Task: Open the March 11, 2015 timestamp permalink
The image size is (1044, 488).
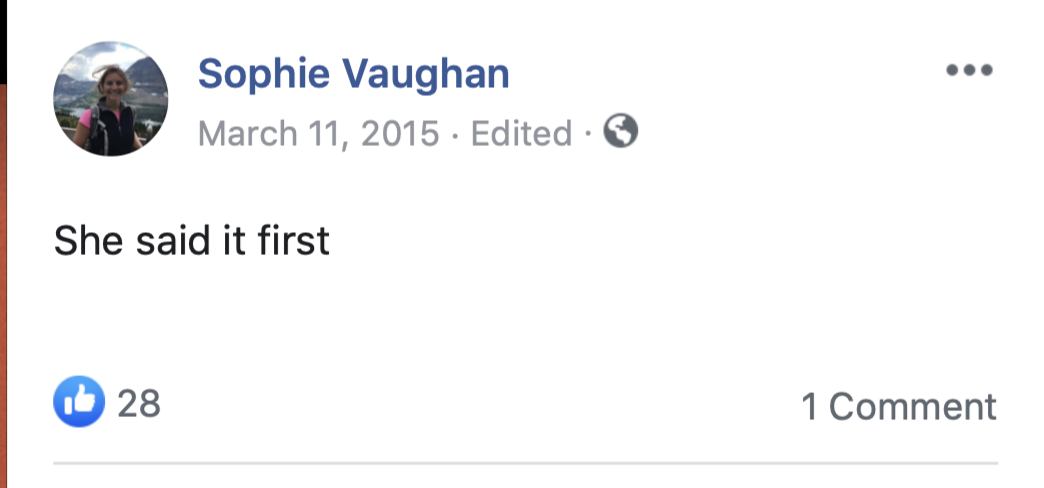Action: (318, 133)
